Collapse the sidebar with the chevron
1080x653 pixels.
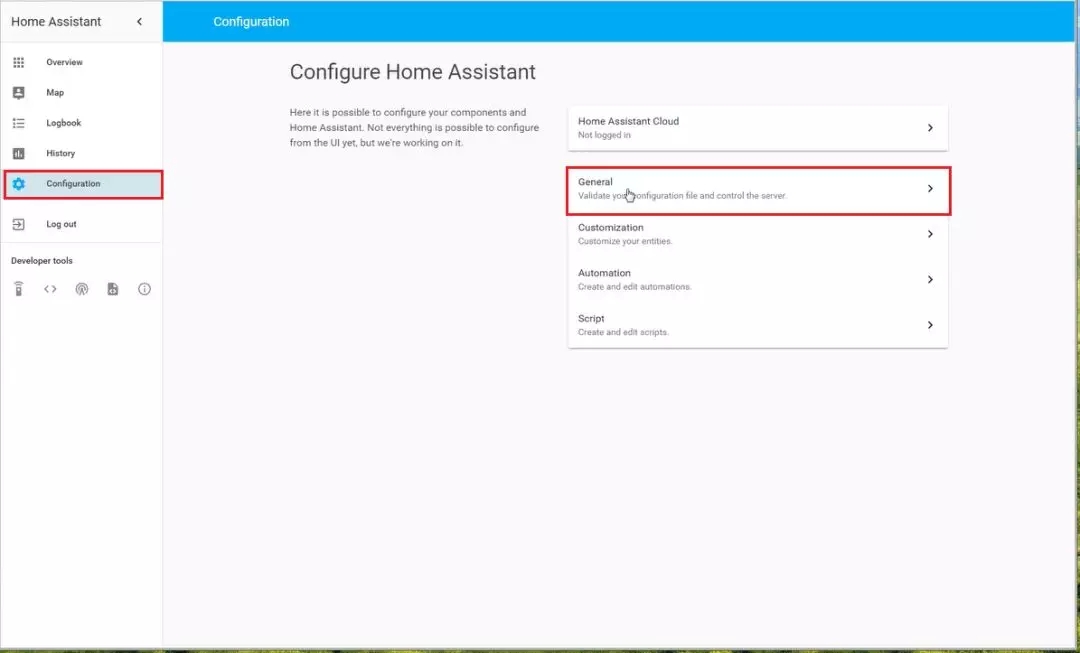[x=139, y=21]
